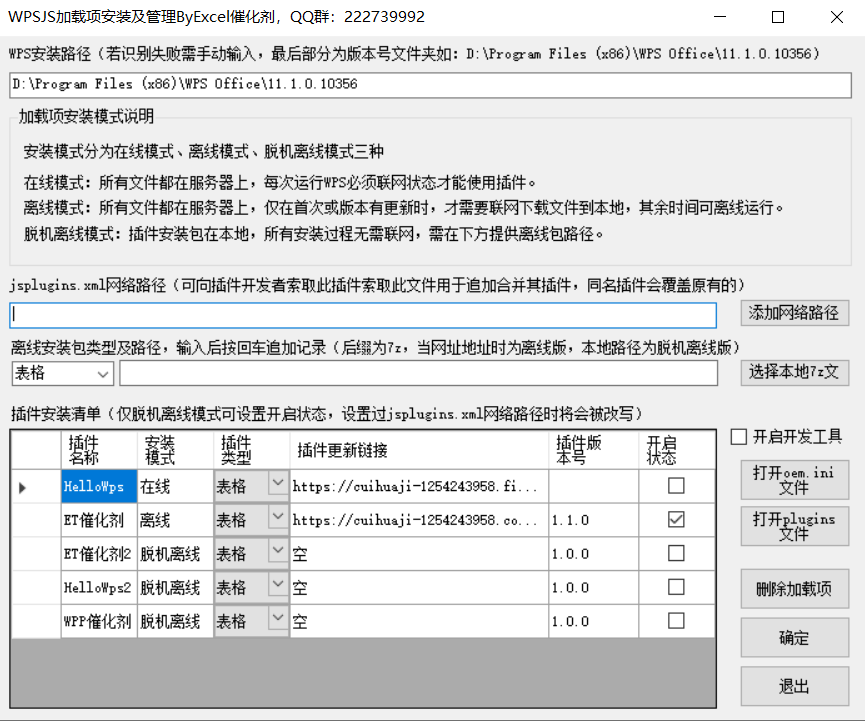Click the 打开oem.ini文件 button
This screenshot has height=721, width=865.
(794, 480)
